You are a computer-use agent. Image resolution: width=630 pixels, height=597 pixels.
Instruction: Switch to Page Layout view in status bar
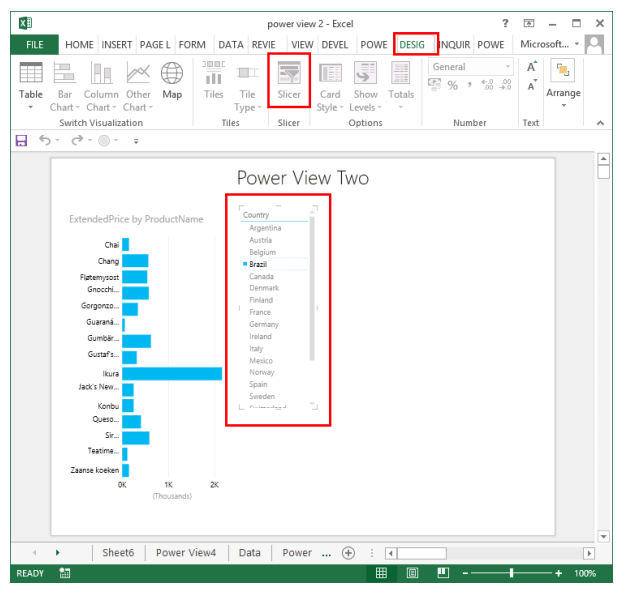pos(412,574)
